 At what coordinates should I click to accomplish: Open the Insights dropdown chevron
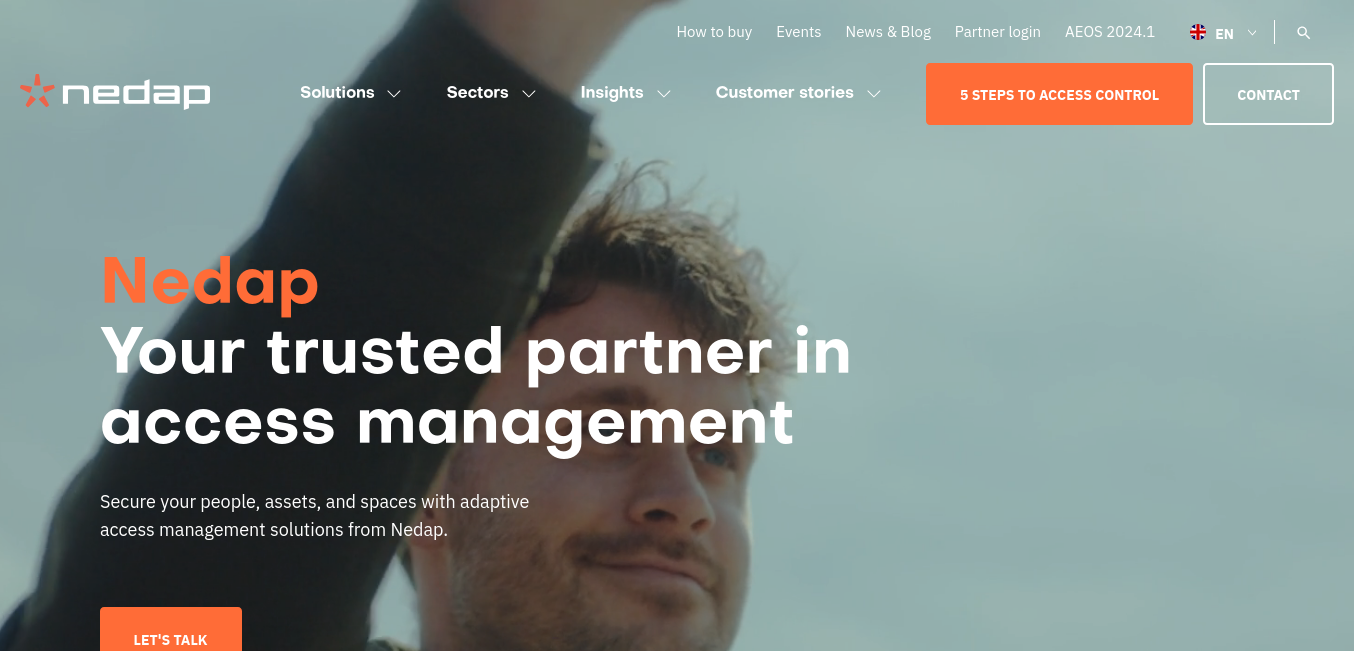click(x=664, y=94)
